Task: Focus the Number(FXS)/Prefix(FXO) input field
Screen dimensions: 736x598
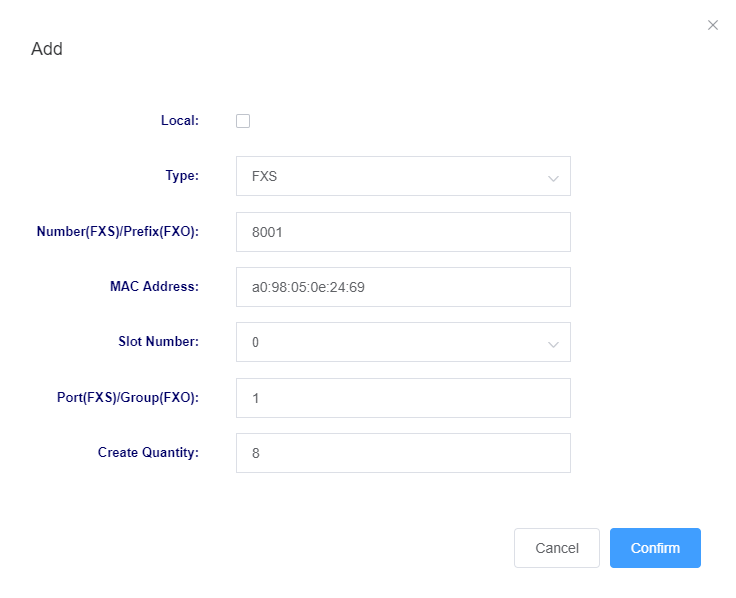Action: [403, 232]
